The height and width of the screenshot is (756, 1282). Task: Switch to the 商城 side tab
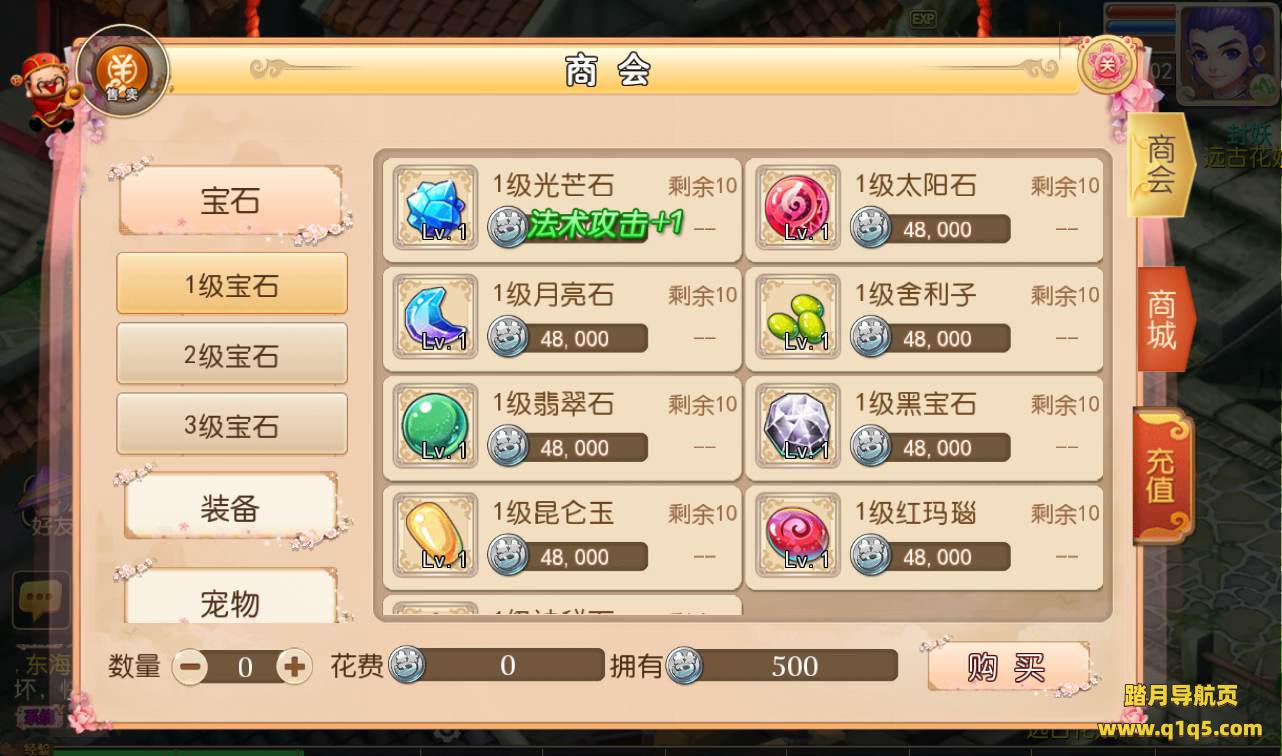[1164, 319]
